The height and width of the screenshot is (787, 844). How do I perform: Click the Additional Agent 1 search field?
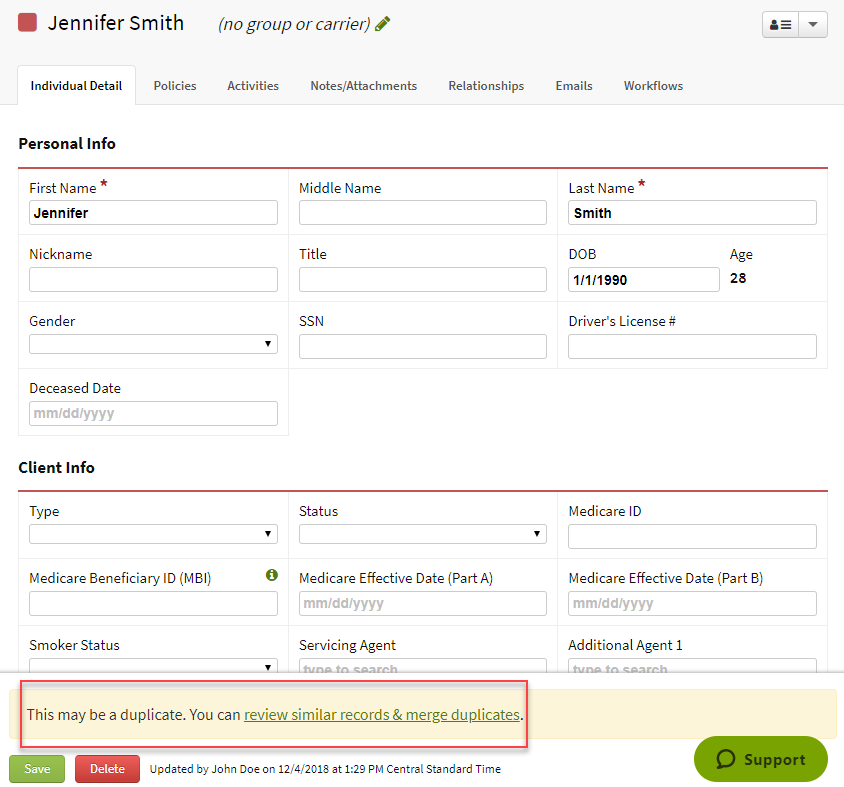(x=692, y=666)
